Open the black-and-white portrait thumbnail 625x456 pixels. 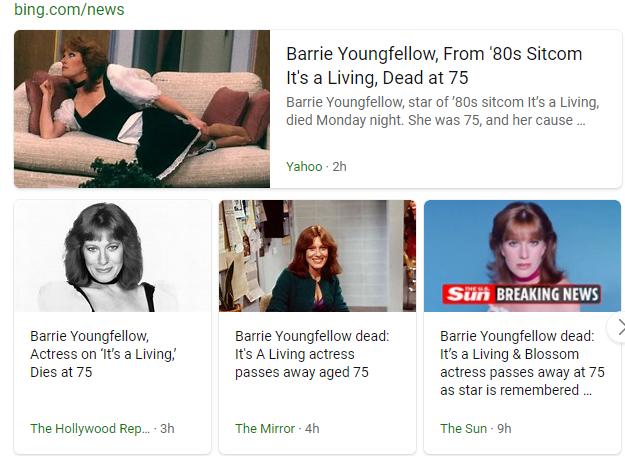tap(113, 256)
